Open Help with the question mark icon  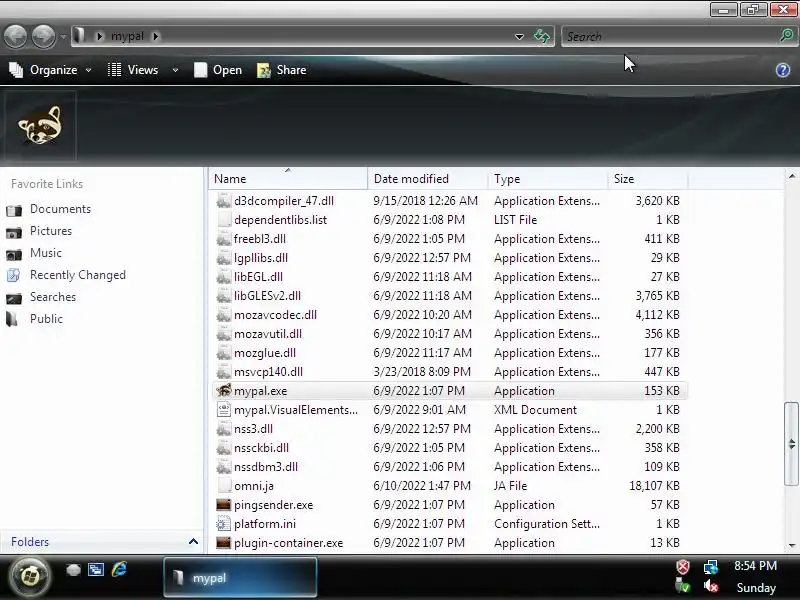[783, 70]
